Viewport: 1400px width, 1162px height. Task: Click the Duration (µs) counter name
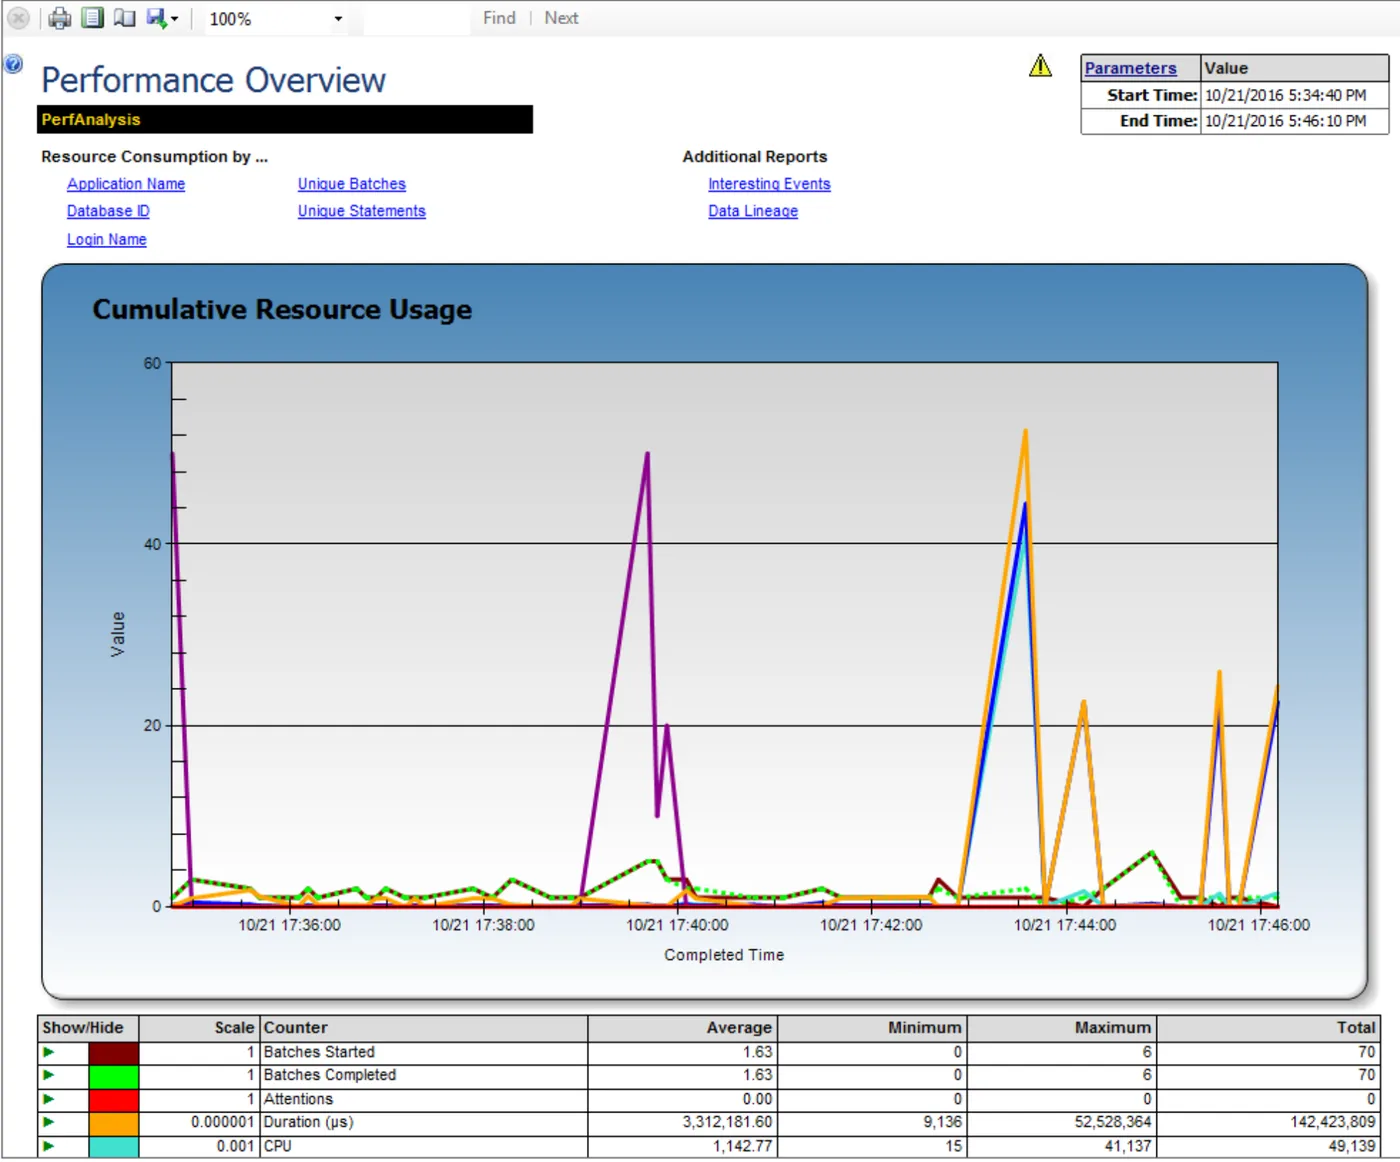(308, 1122)
